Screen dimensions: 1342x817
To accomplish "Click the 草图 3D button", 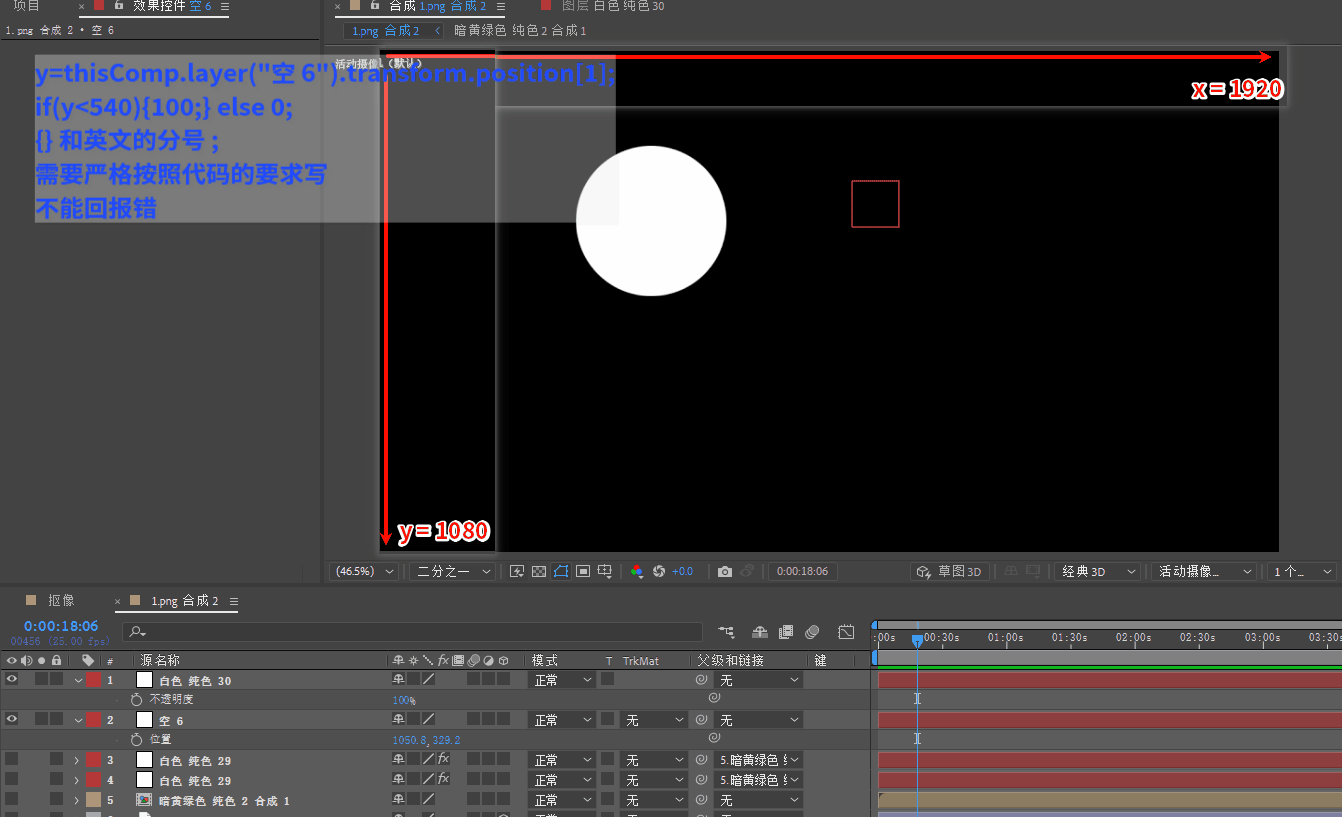I will [950, 572].
